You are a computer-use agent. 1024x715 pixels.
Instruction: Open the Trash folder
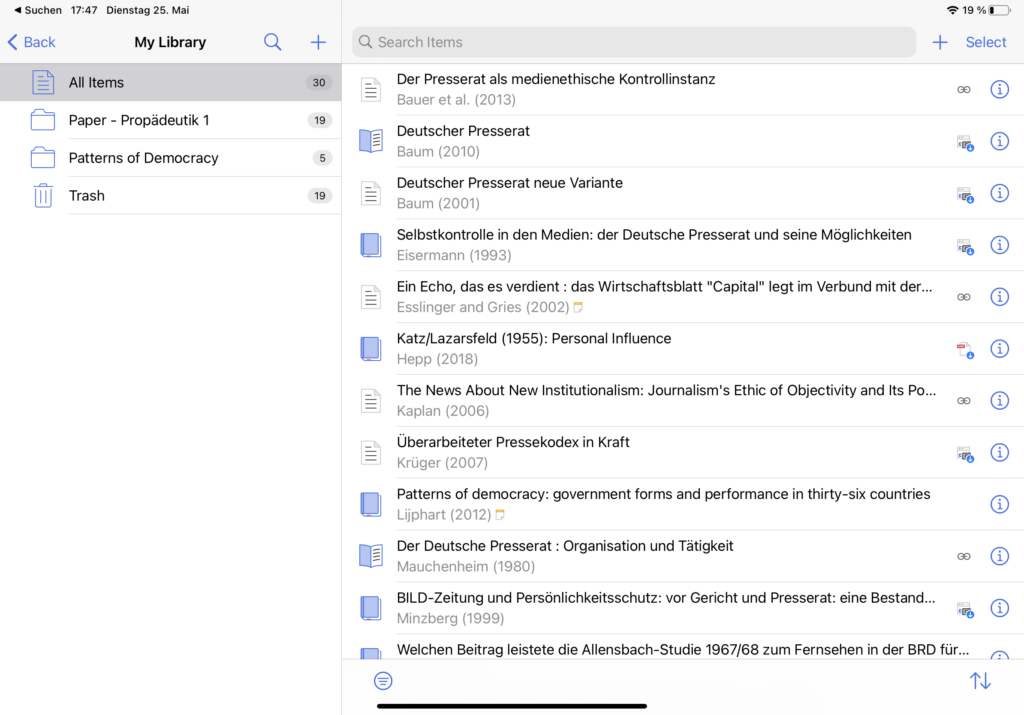point(170,196)
